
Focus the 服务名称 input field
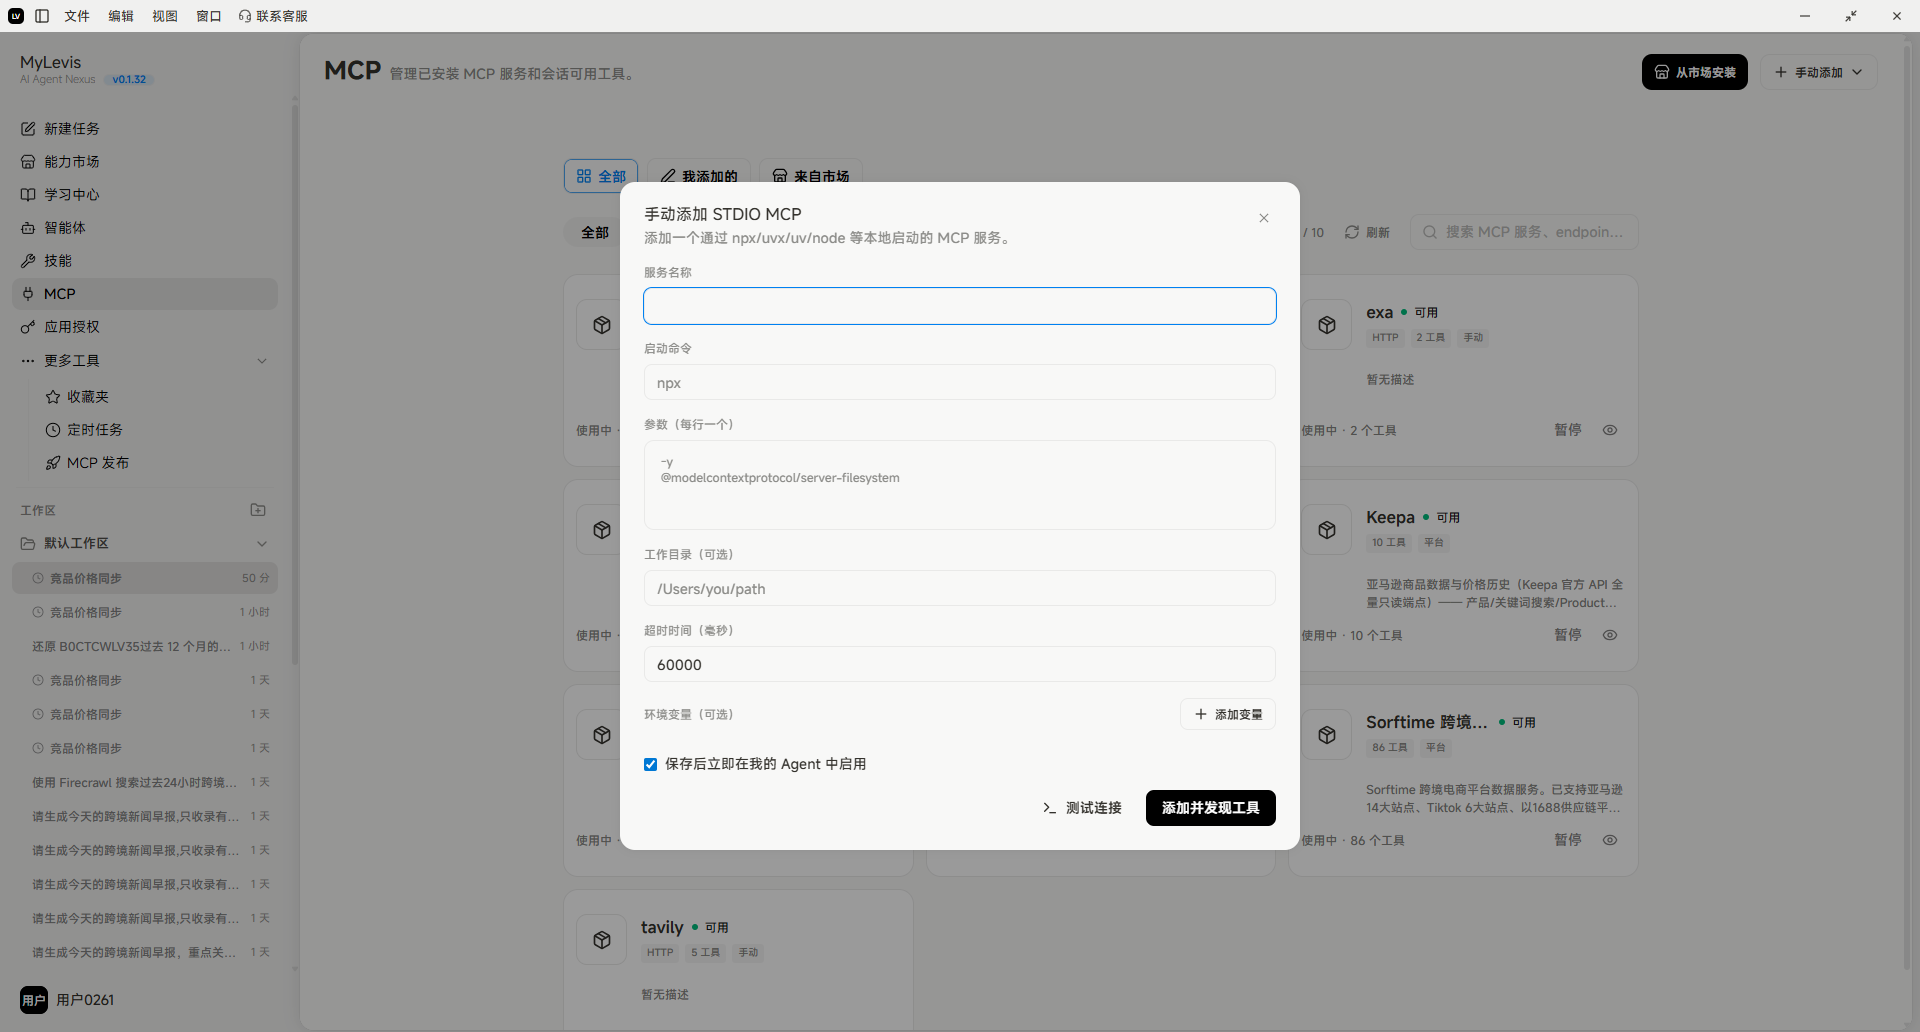[x=960, y=306]
